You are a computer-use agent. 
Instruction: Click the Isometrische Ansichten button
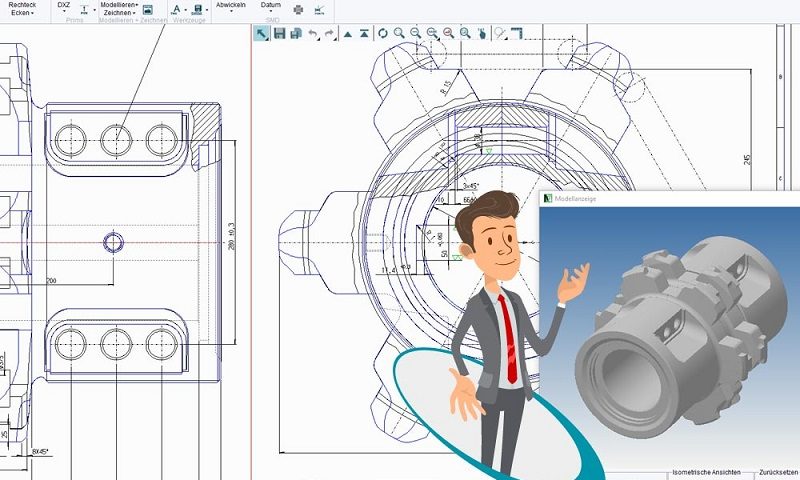[706, 473]
